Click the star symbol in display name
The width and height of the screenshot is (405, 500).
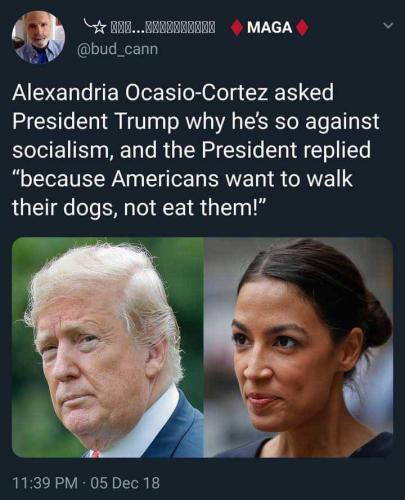100,28
